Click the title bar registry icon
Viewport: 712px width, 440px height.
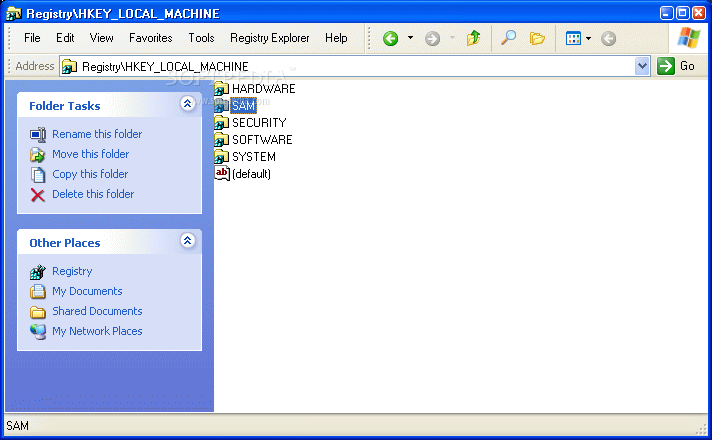[x=14, y=14]
